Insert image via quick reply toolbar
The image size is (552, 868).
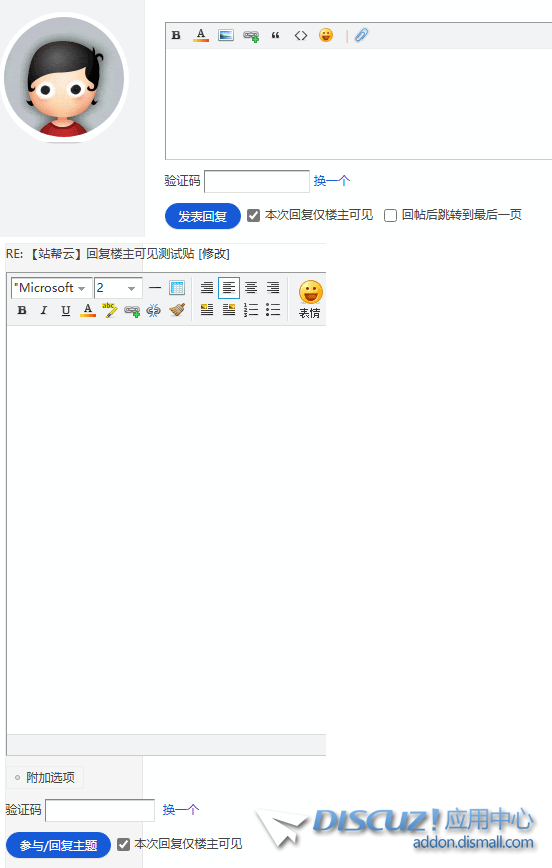226,35
